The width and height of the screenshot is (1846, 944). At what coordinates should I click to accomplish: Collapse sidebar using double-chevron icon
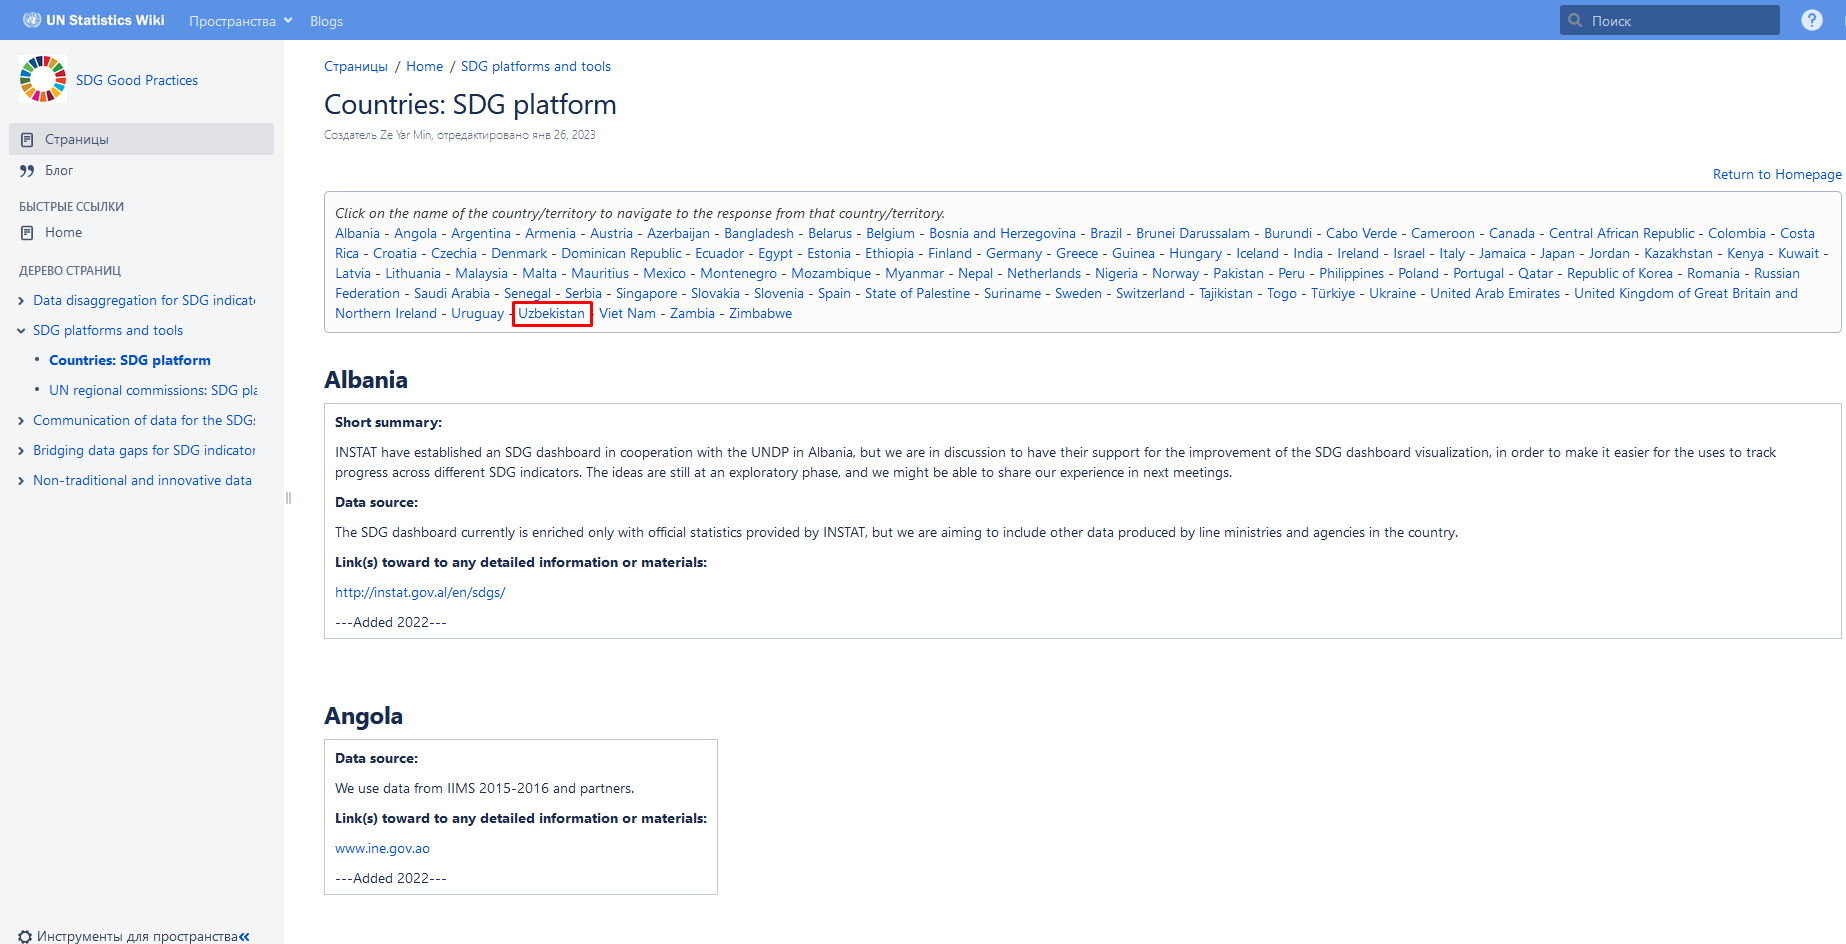(x=244, y=936)
